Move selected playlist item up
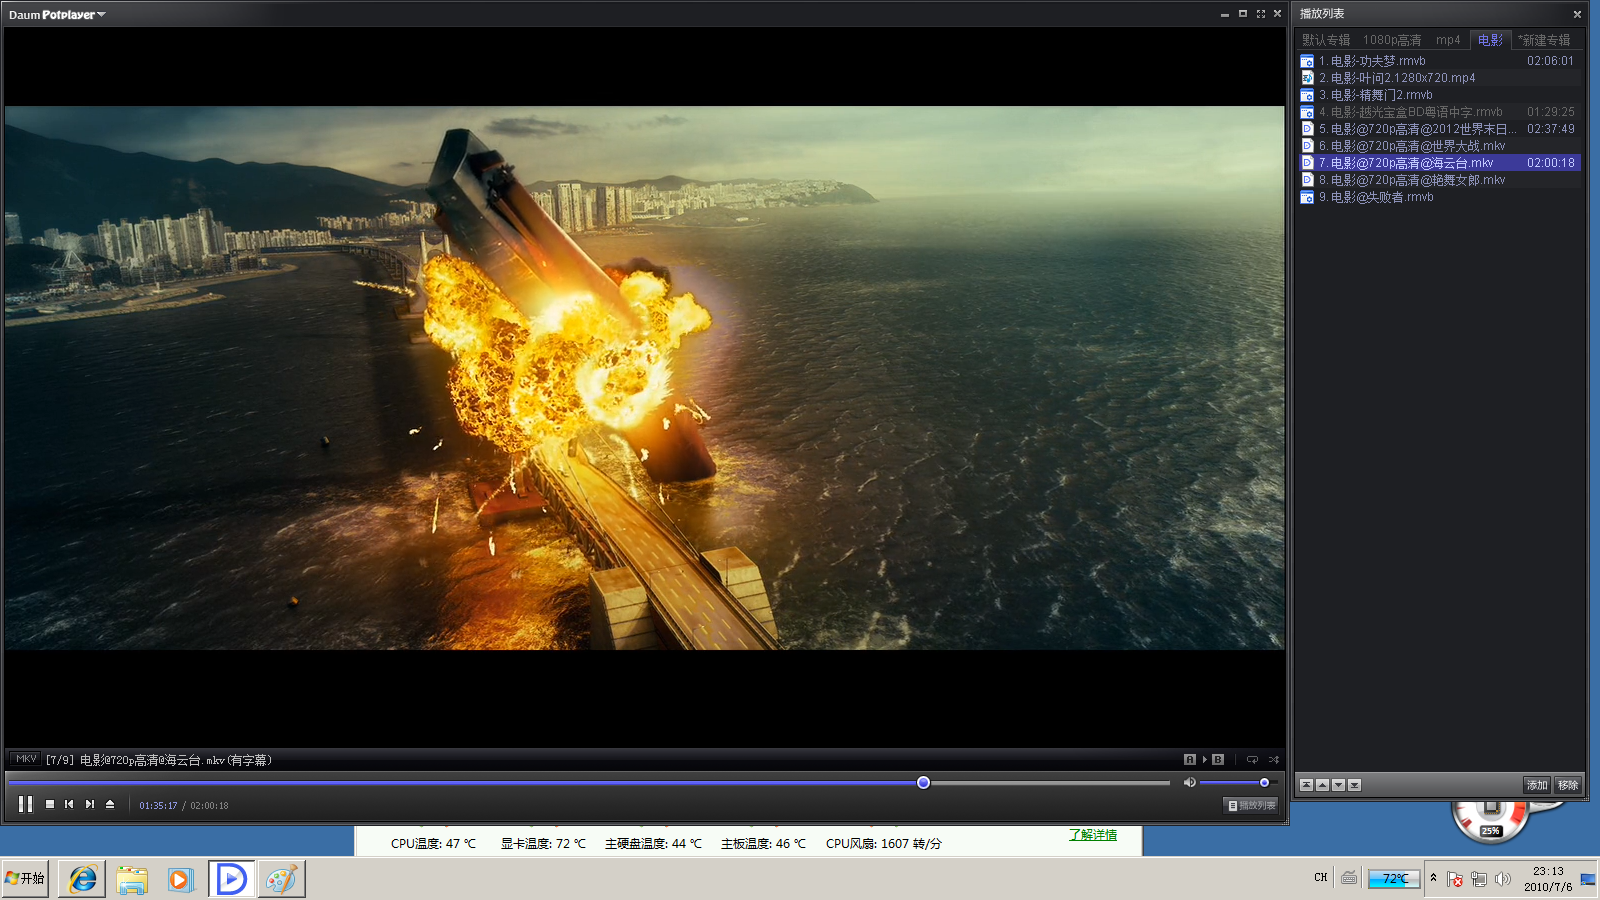The width and height of the screenshot is (1600, 900). (x=1322, y=785)
